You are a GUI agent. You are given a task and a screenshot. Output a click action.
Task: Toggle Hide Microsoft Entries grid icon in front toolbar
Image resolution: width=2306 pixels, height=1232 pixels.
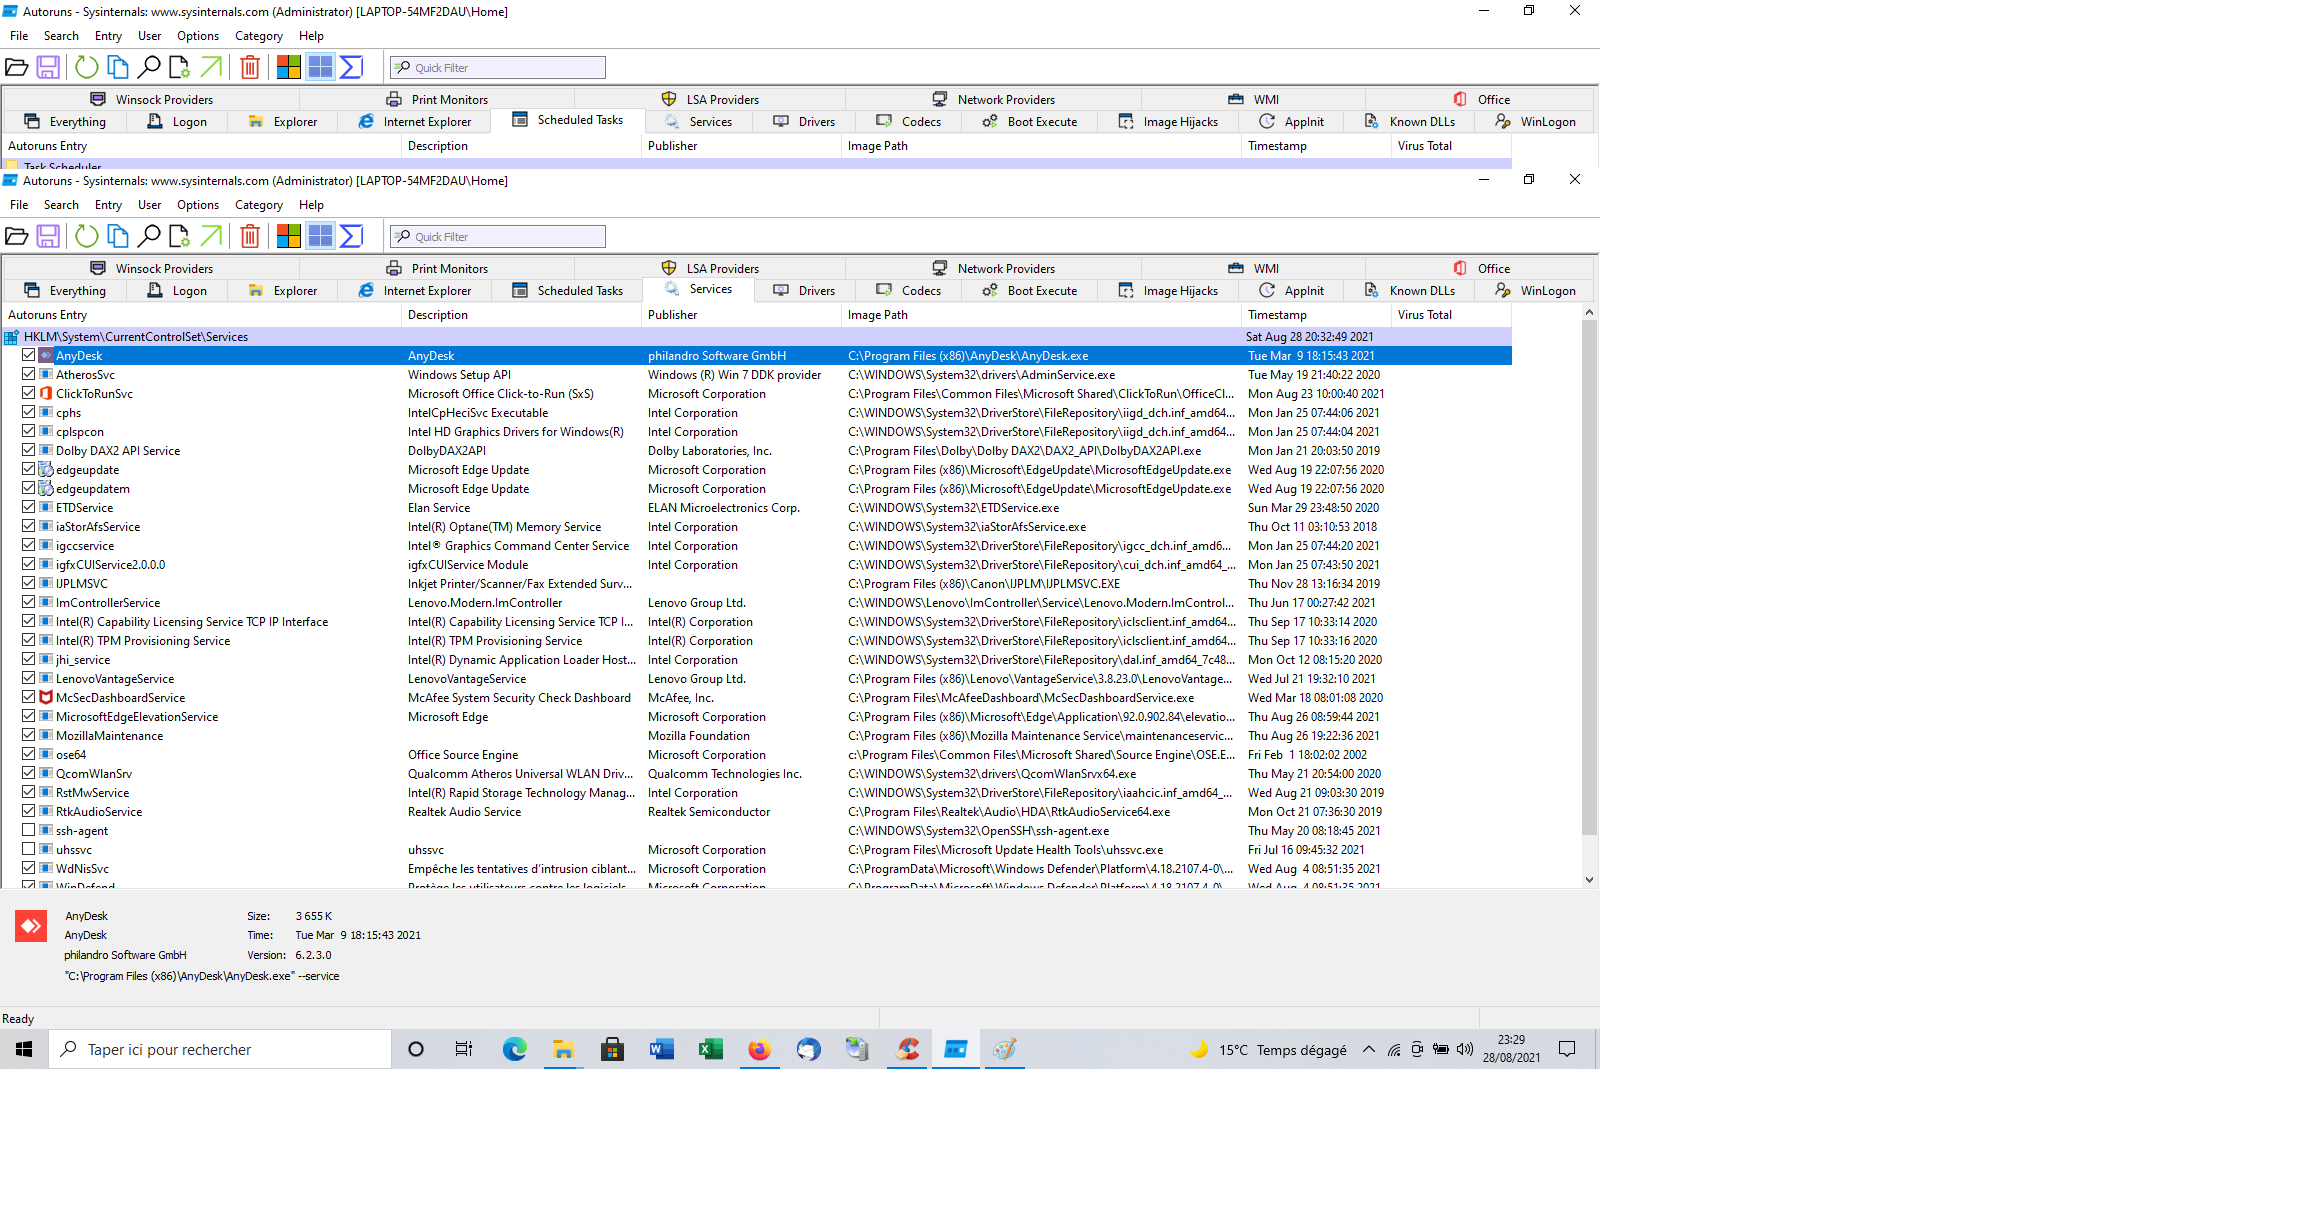320,236
